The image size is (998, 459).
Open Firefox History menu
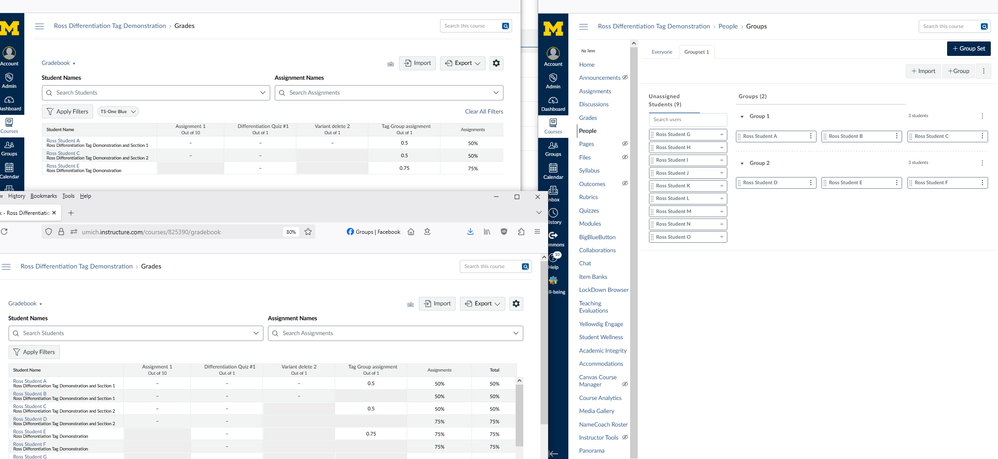pos(17,196)
